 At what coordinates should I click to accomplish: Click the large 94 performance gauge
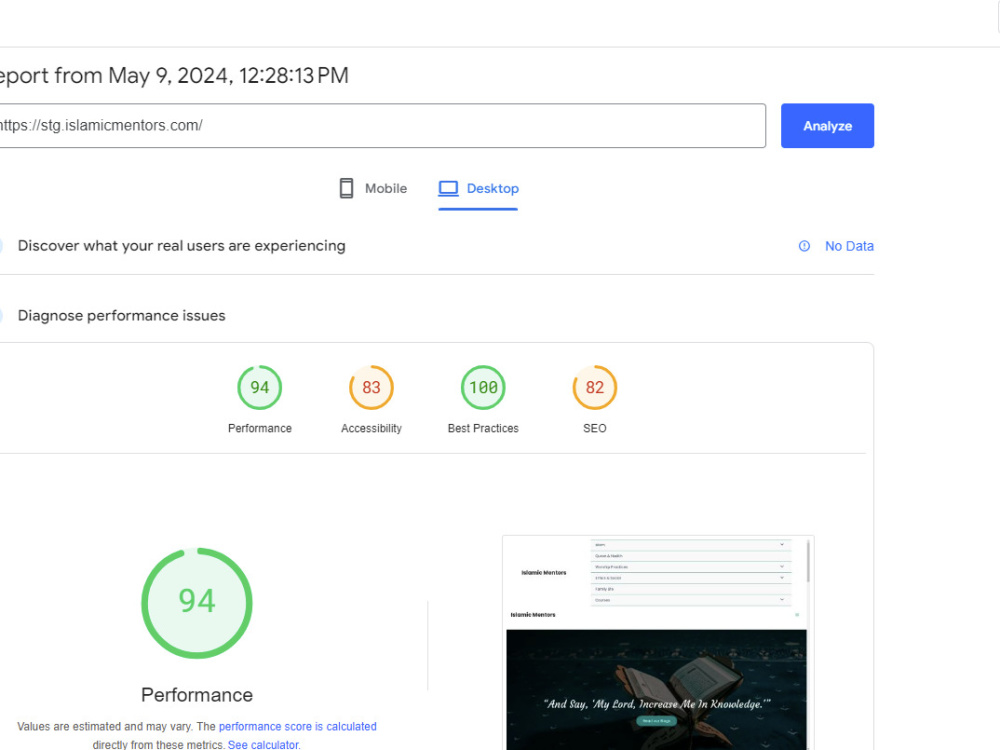click(197, 603)
